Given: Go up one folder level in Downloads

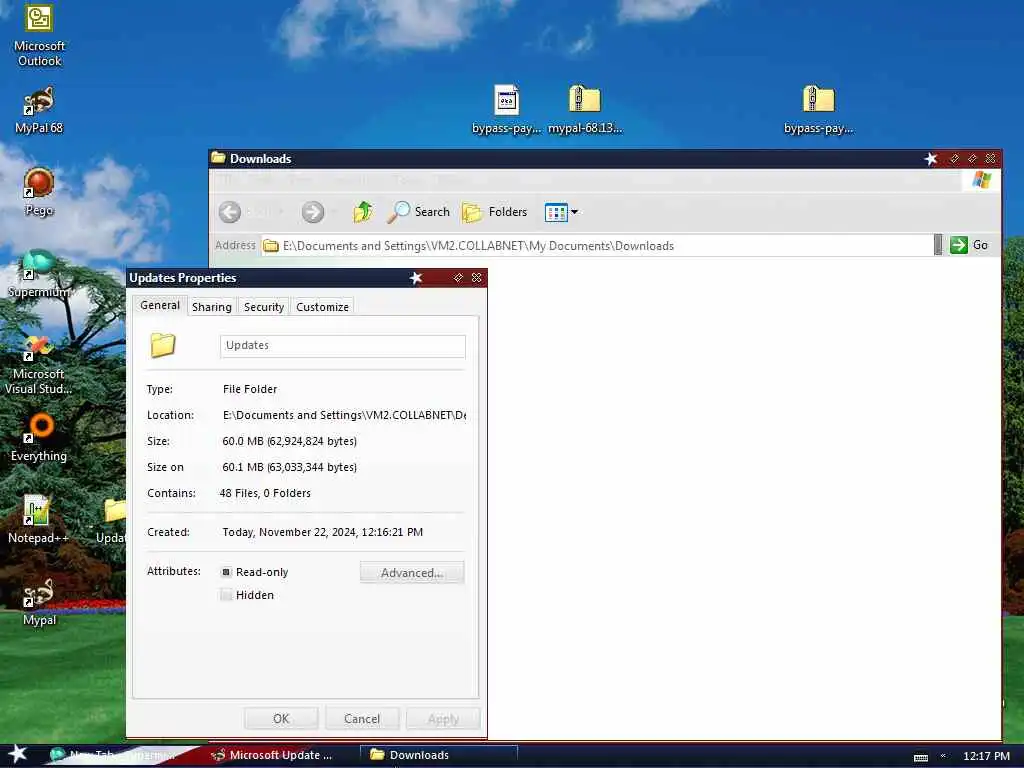Looking at the screenshot, I should click(363, 212).
